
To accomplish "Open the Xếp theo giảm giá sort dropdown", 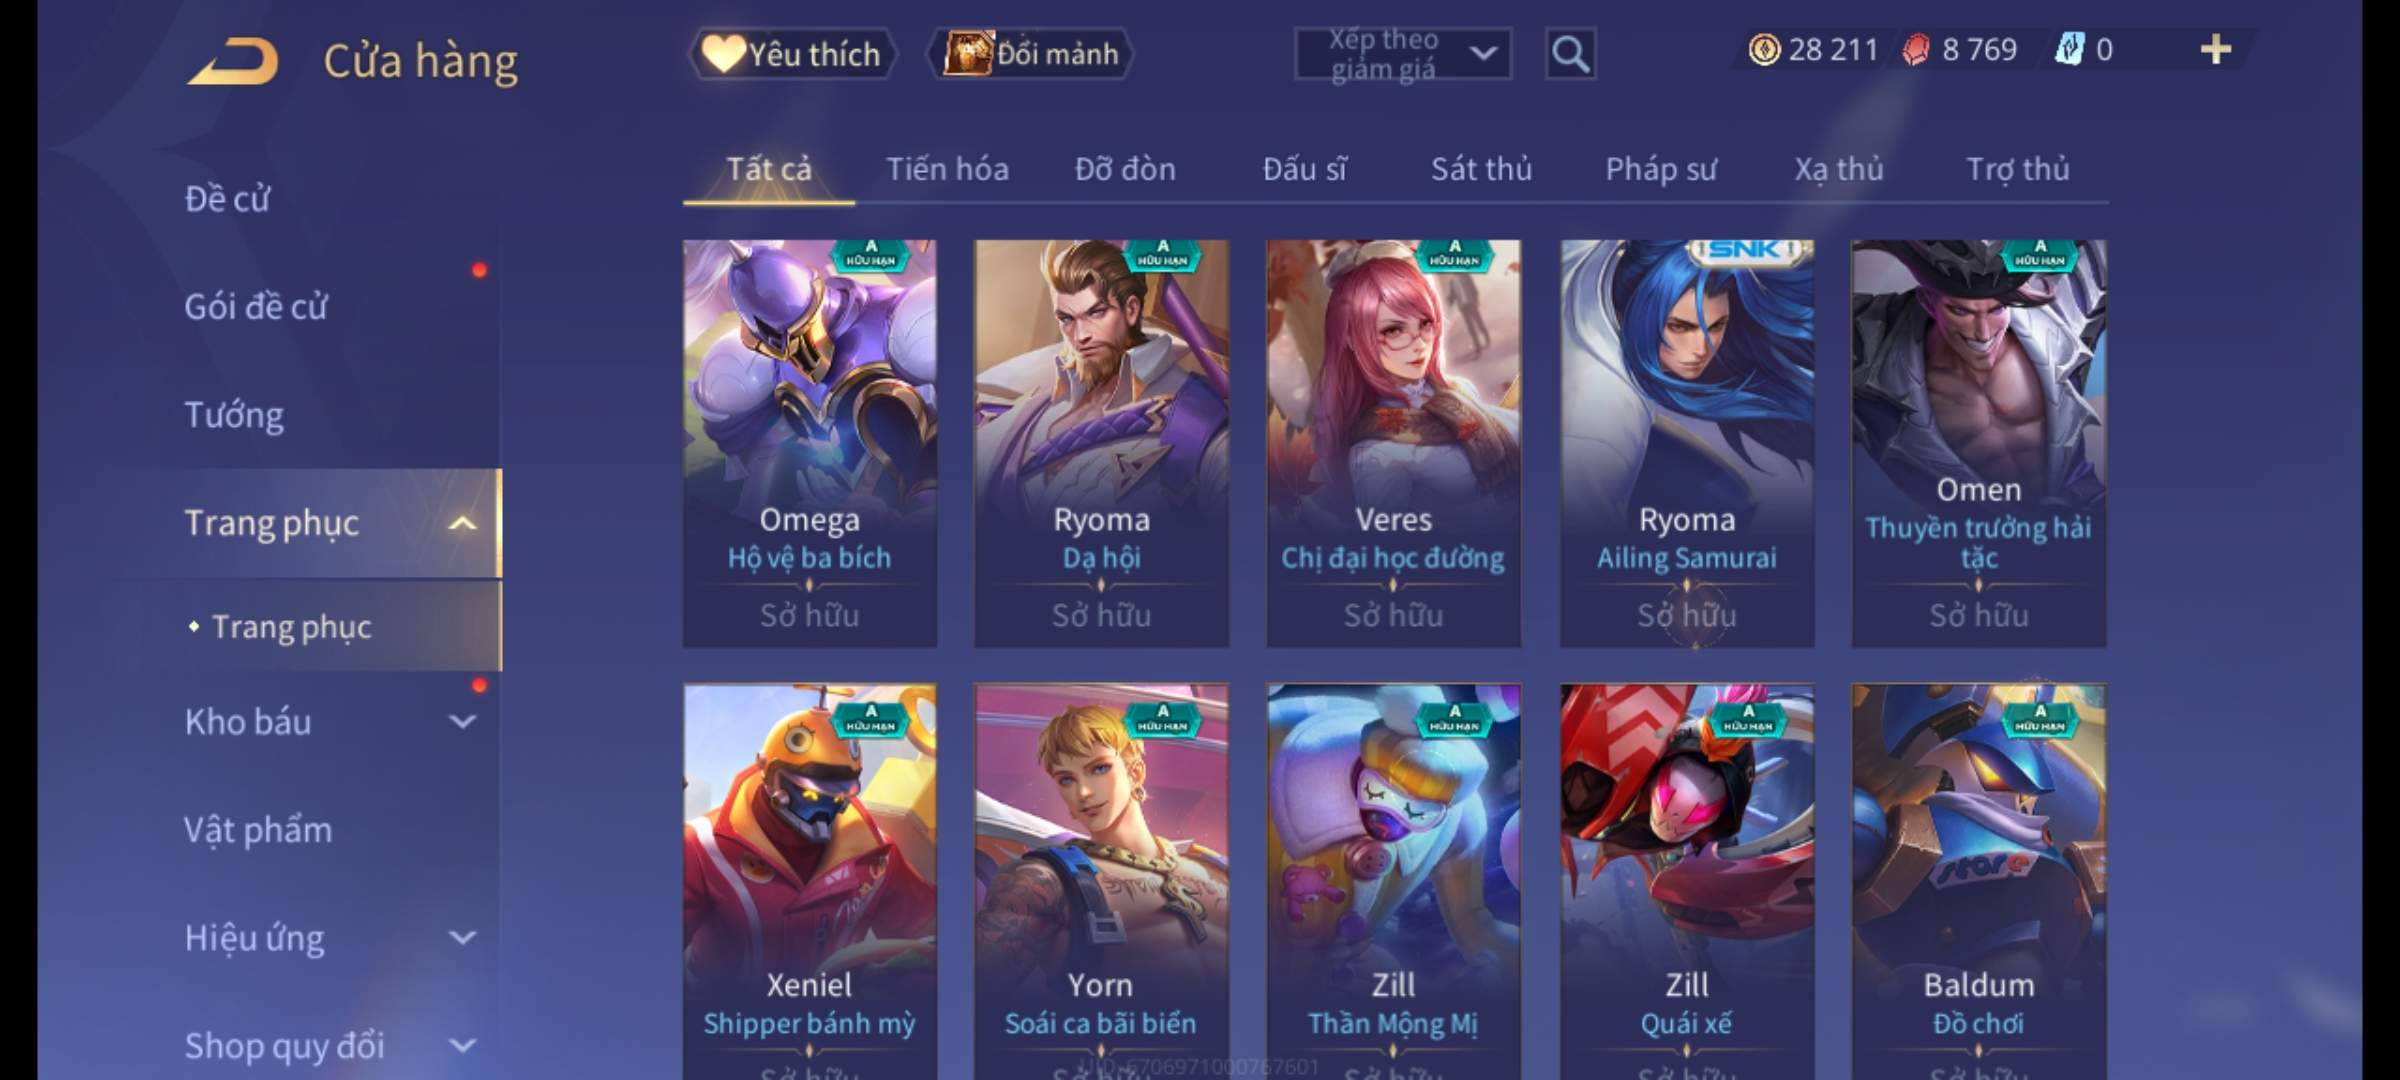I will 1403,54.
